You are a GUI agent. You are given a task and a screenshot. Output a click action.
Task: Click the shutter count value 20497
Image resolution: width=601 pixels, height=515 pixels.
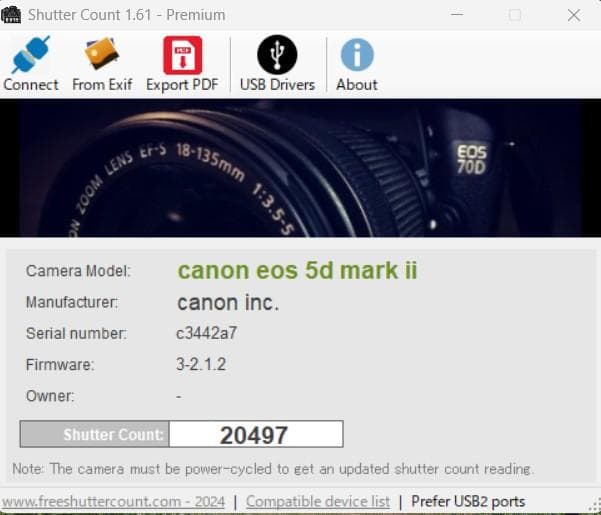pyautogui.click(x=256, y=434)
